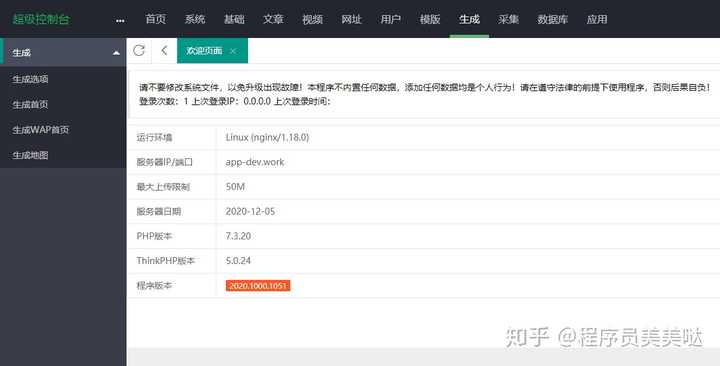Collapse the 生成 sidebar section
720x366 pixels.
116,53
